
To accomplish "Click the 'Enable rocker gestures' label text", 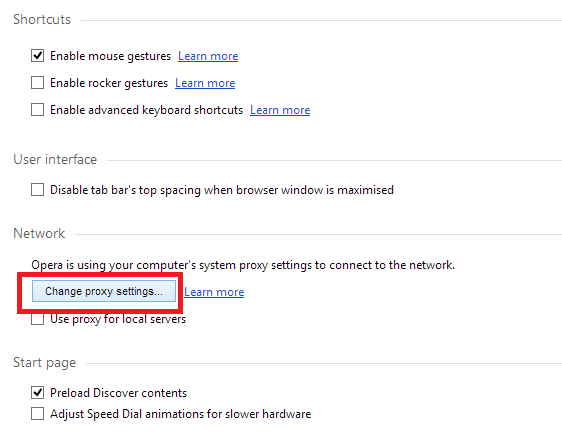I will [109, 83].
